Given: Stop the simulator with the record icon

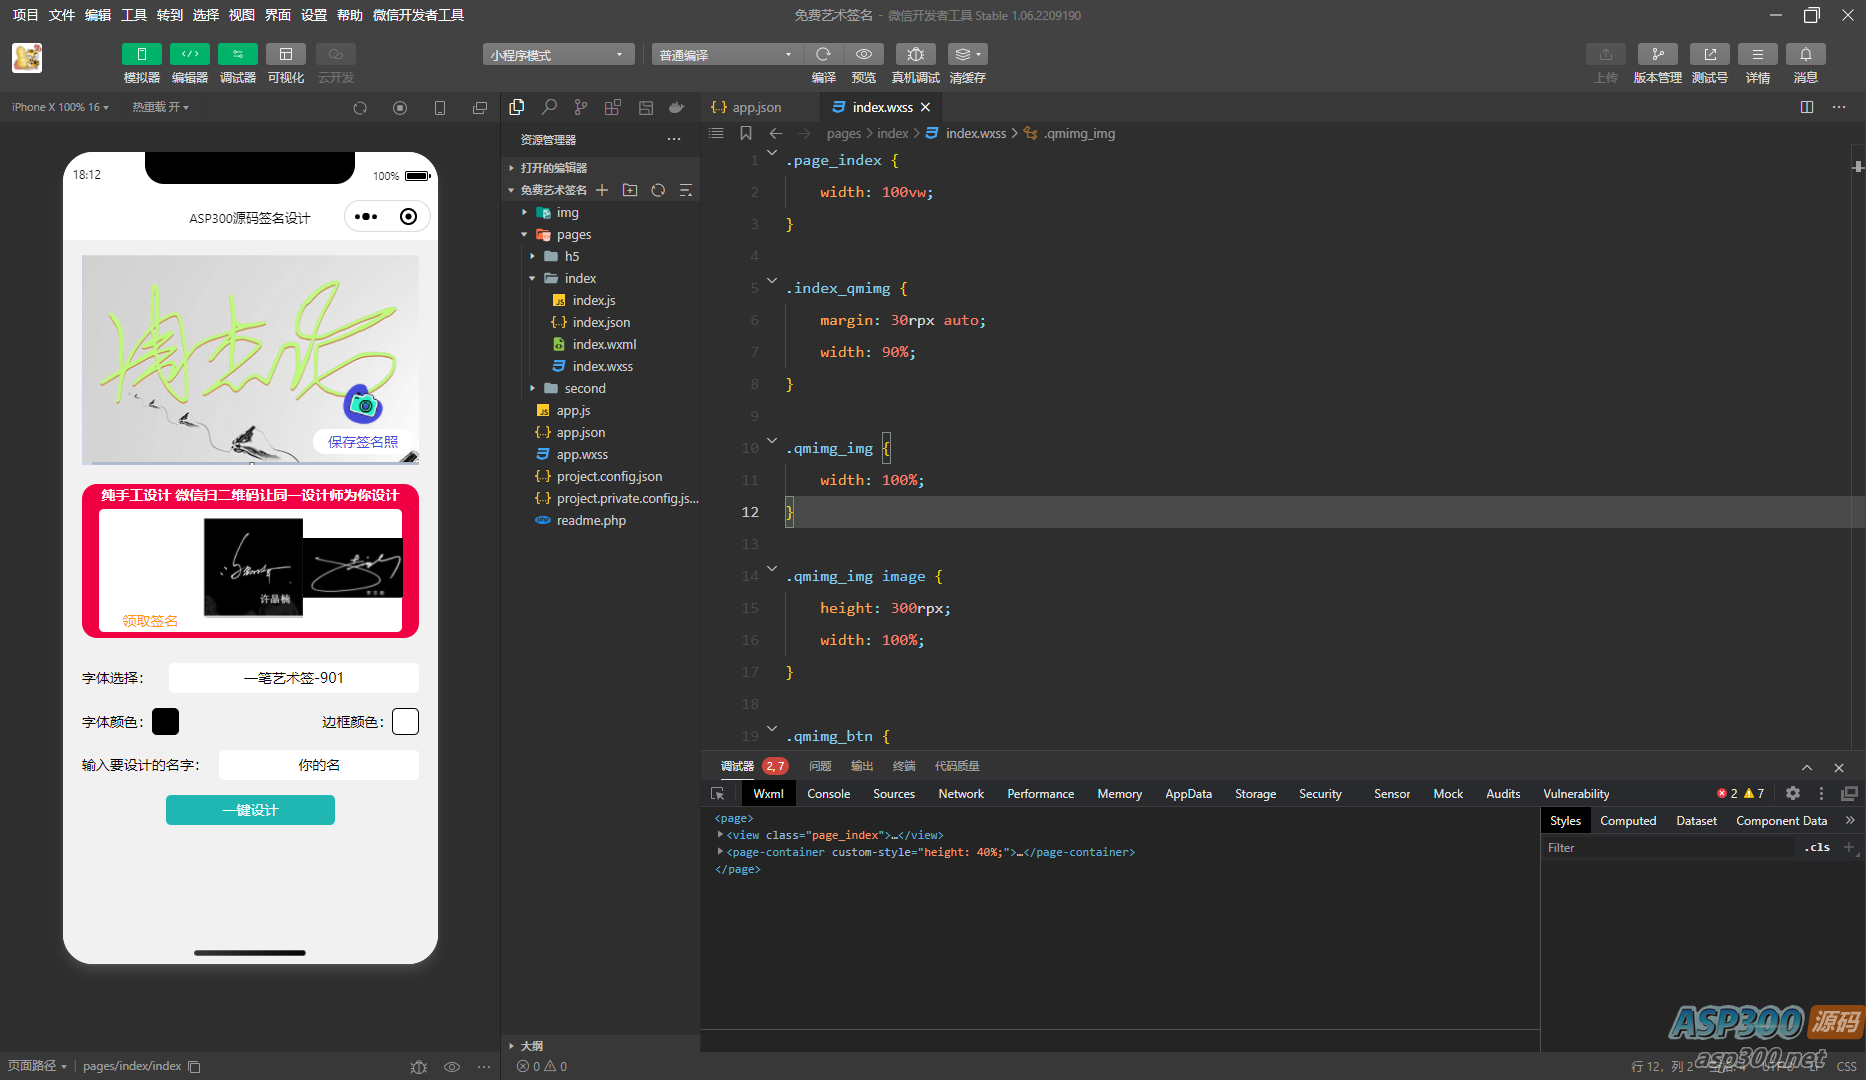Looking at the screenshot, I should pyautogui.click(x=400, y=108).
